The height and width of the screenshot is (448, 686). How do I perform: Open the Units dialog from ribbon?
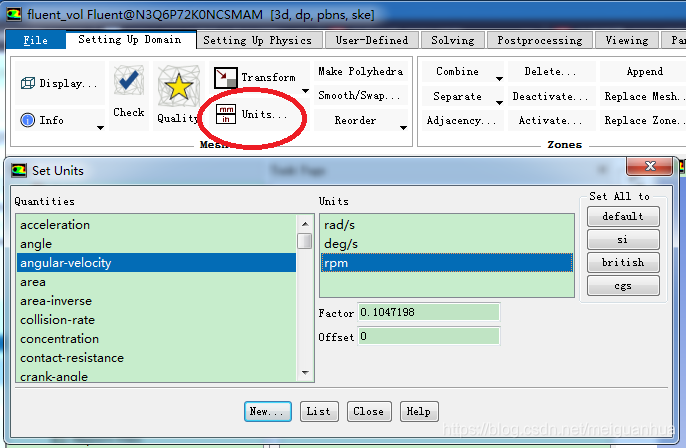click(252, 114)
